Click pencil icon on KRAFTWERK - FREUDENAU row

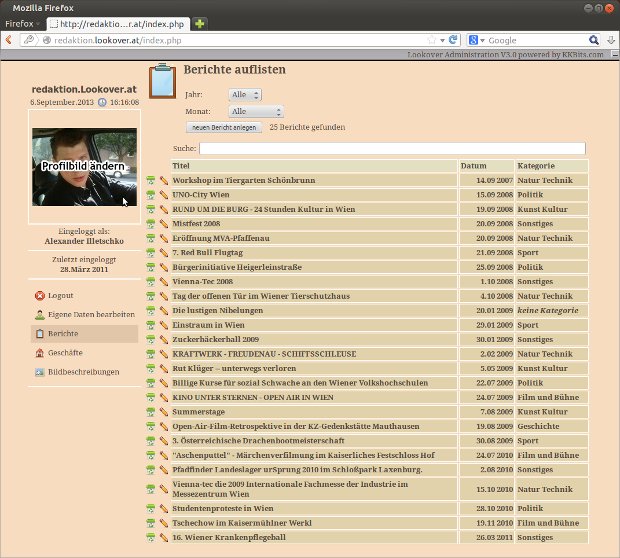[164, 354]
